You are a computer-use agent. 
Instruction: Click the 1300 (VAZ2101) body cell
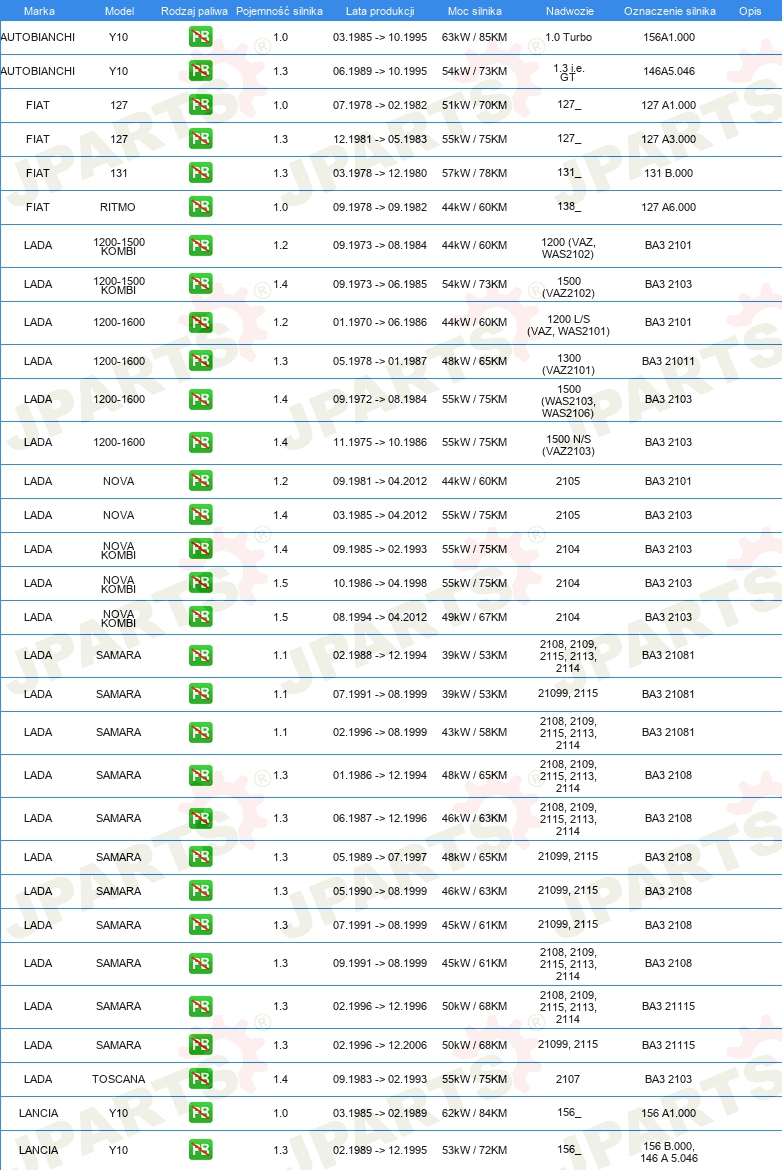[569, 364]
